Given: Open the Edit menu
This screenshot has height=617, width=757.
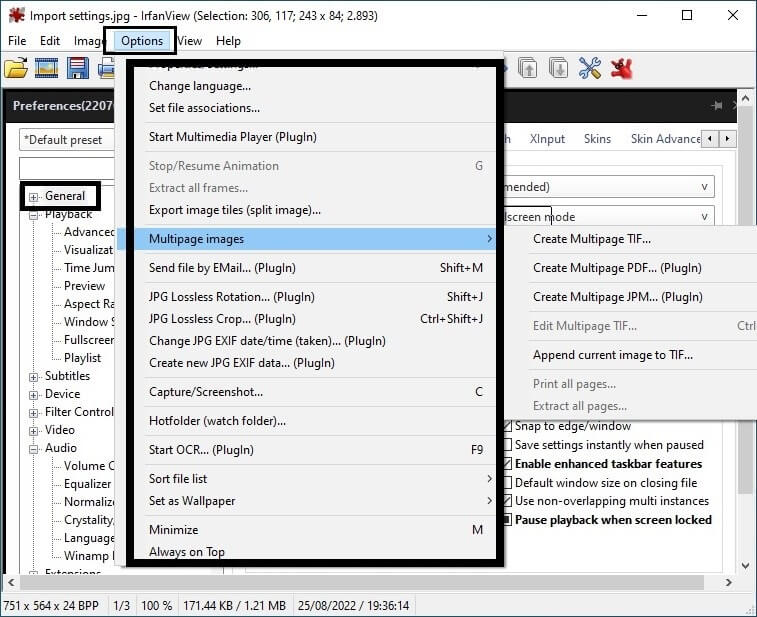Looking at the screenshot, I should coord(50,41).
